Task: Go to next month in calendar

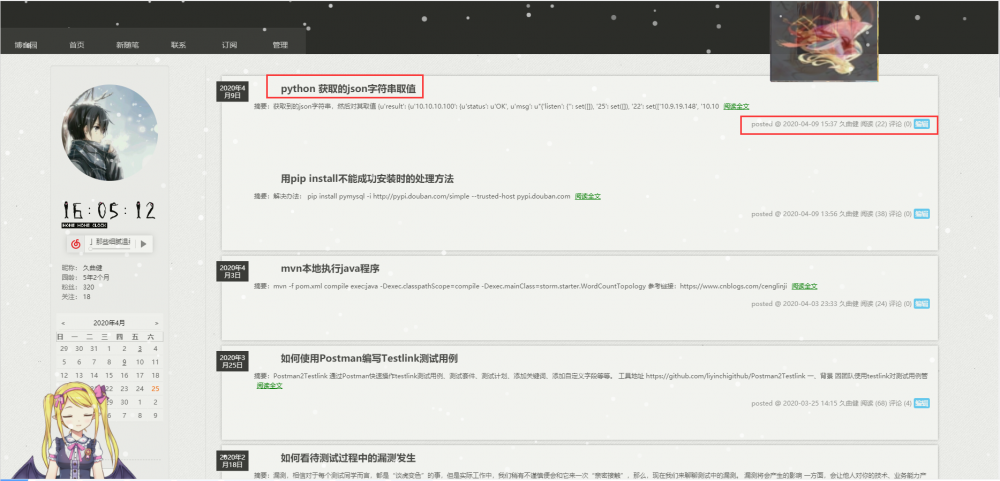Action: (x=156, y=323)
